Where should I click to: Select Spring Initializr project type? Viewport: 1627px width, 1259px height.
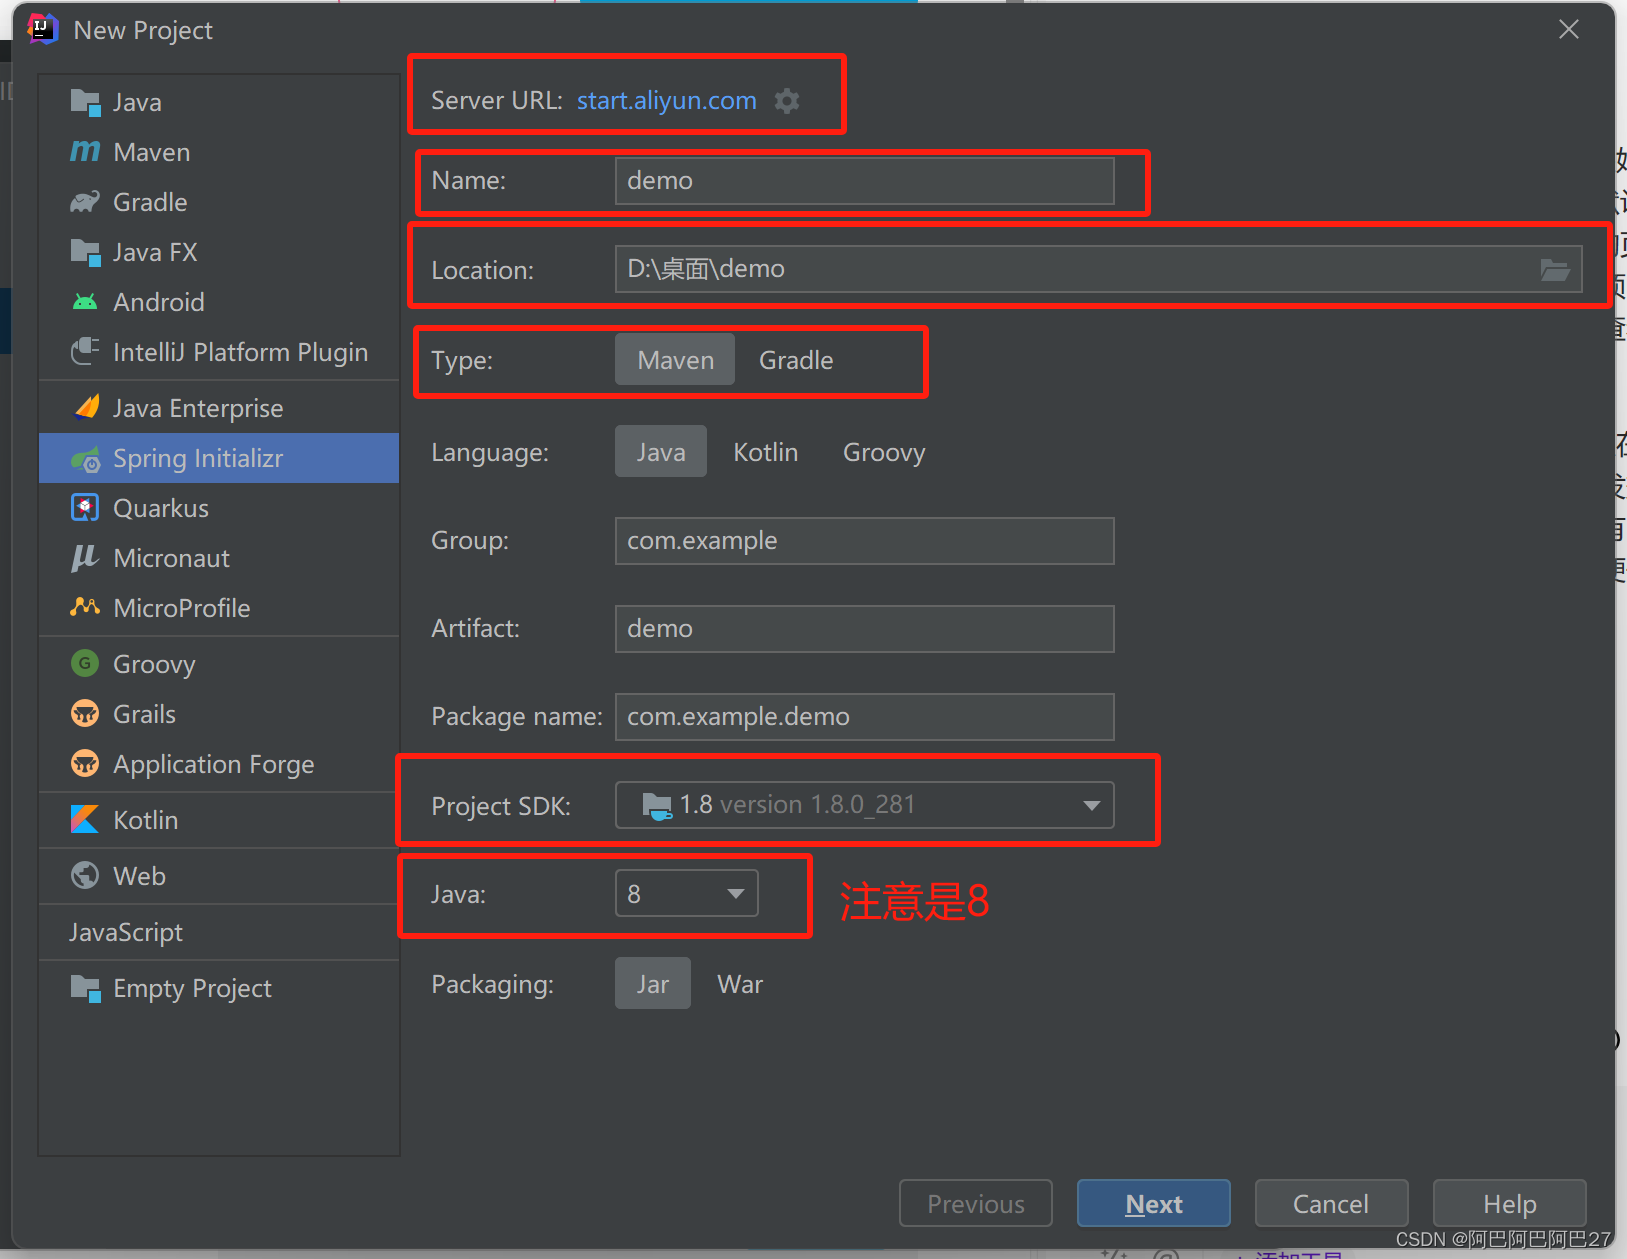click(x=219, y=458)
